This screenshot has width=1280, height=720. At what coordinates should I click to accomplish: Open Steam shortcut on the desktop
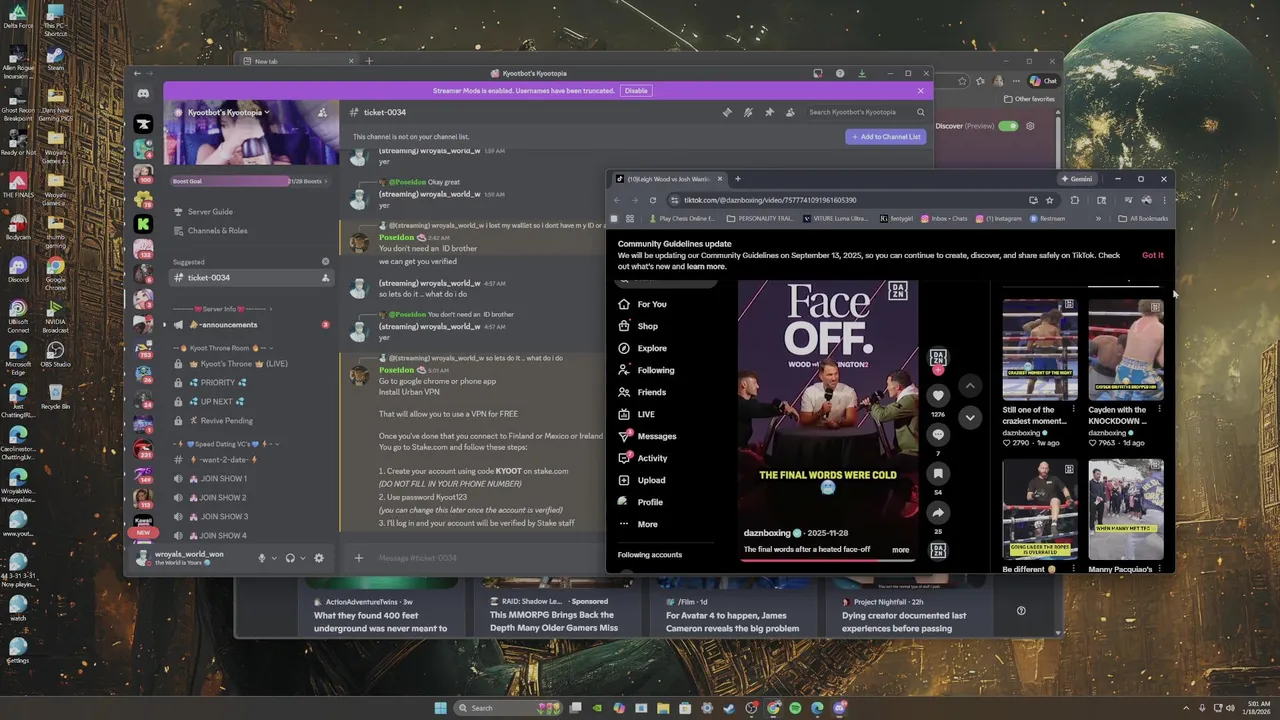point(55,59)
